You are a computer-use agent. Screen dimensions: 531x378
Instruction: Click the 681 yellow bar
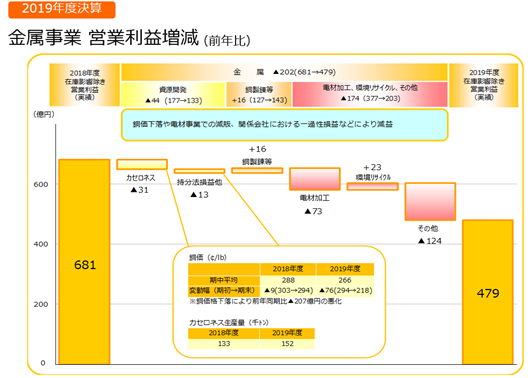click(x=84, y=261)
